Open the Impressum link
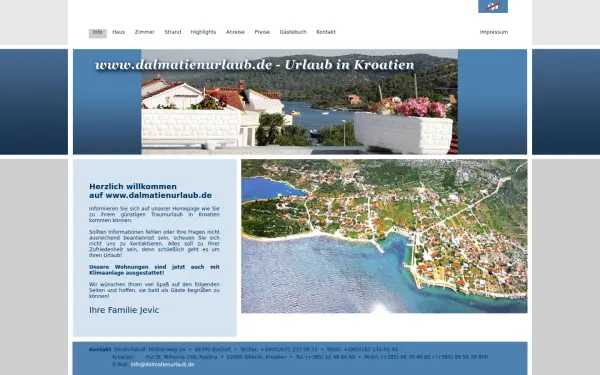600x375 pixels. click(494, 32)
